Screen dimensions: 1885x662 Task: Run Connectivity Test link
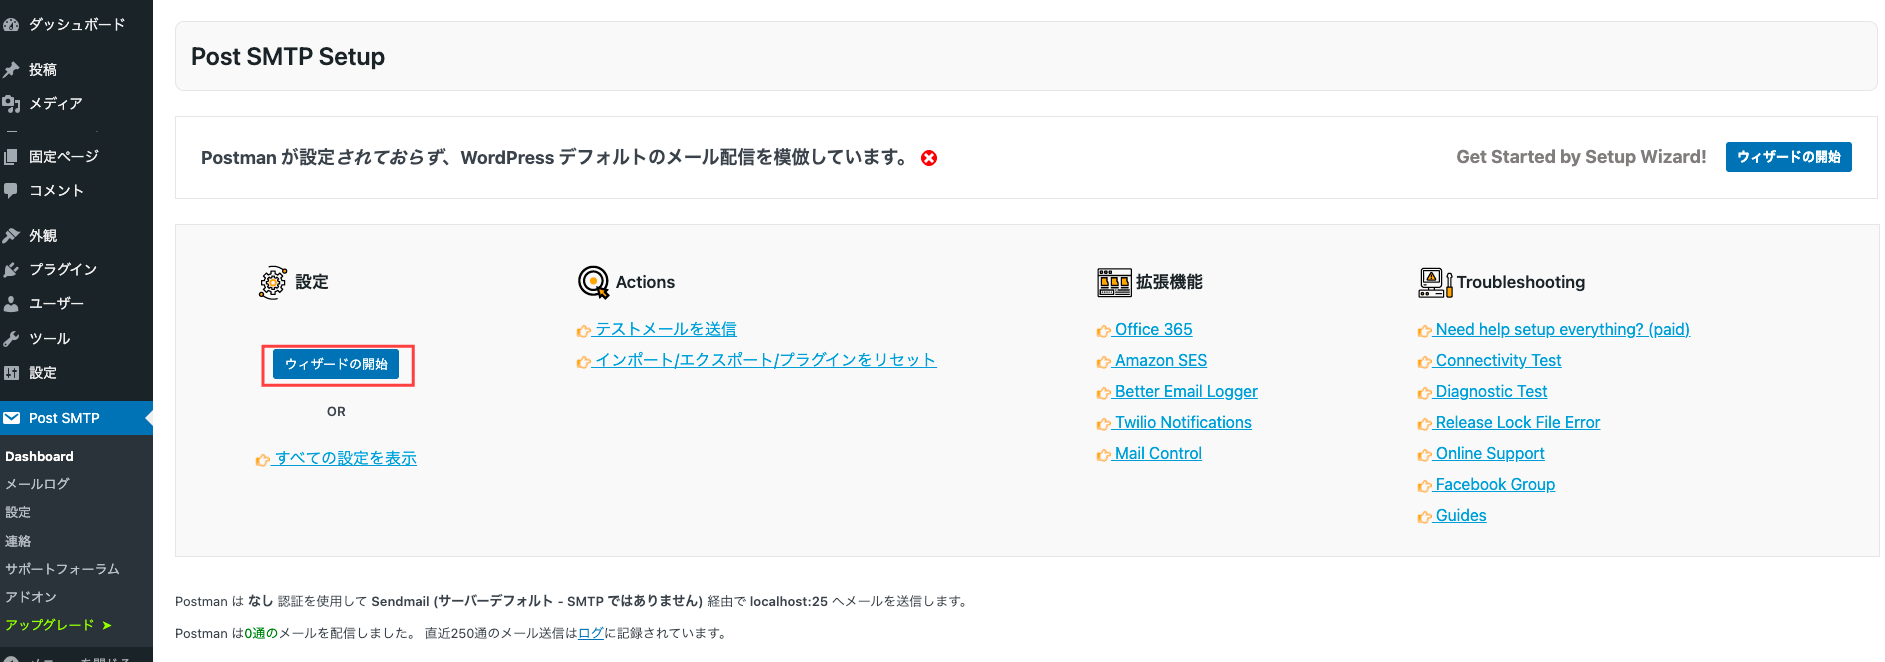(x=1498, y=360)
